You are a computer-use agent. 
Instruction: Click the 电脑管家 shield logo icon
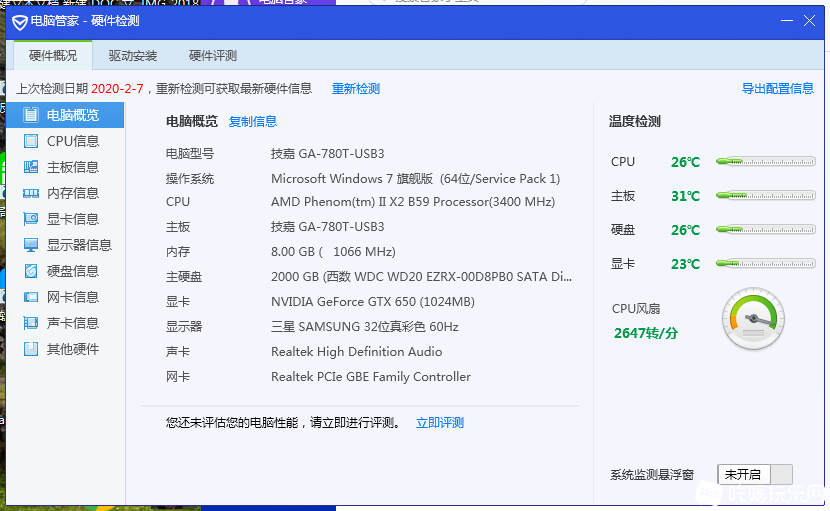(20, 22)
